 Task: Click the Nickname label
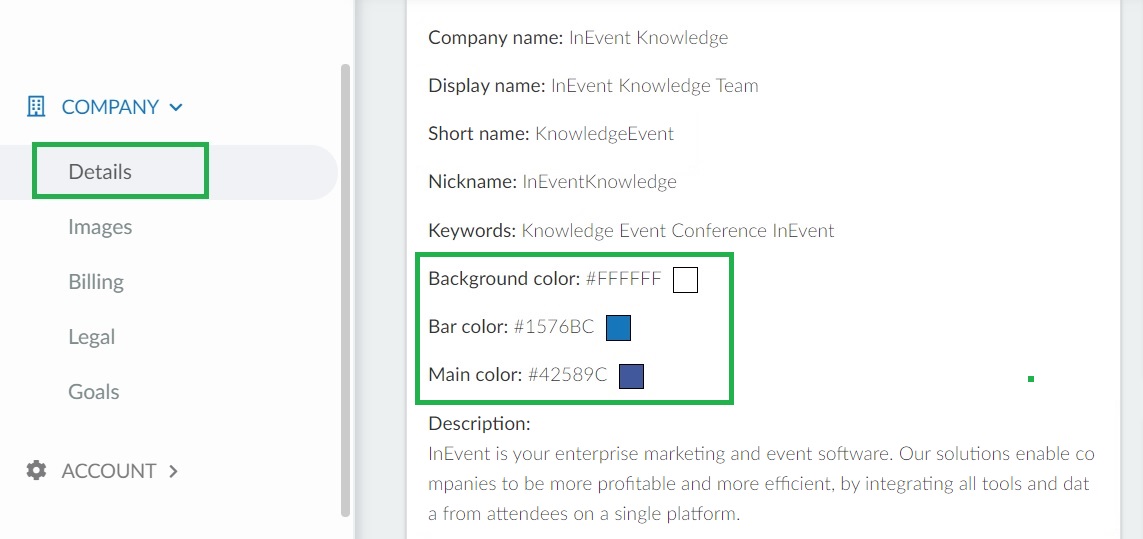coord(473,182)
